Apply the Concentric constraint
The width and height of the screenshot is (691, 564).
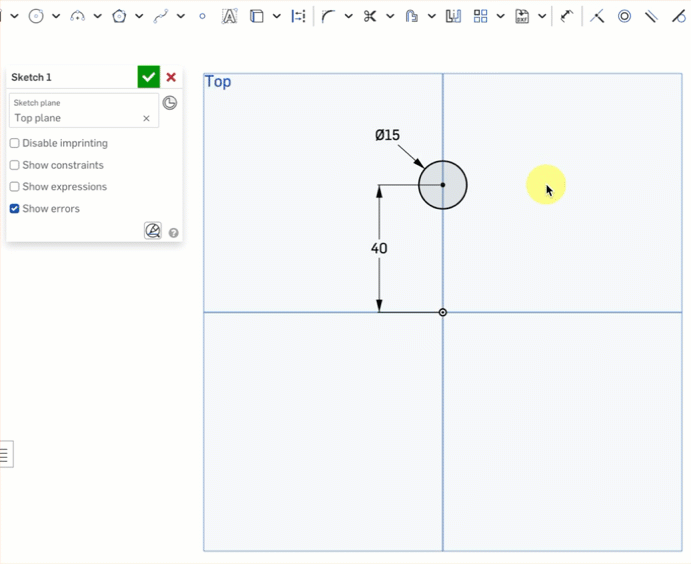pos(624,16)
